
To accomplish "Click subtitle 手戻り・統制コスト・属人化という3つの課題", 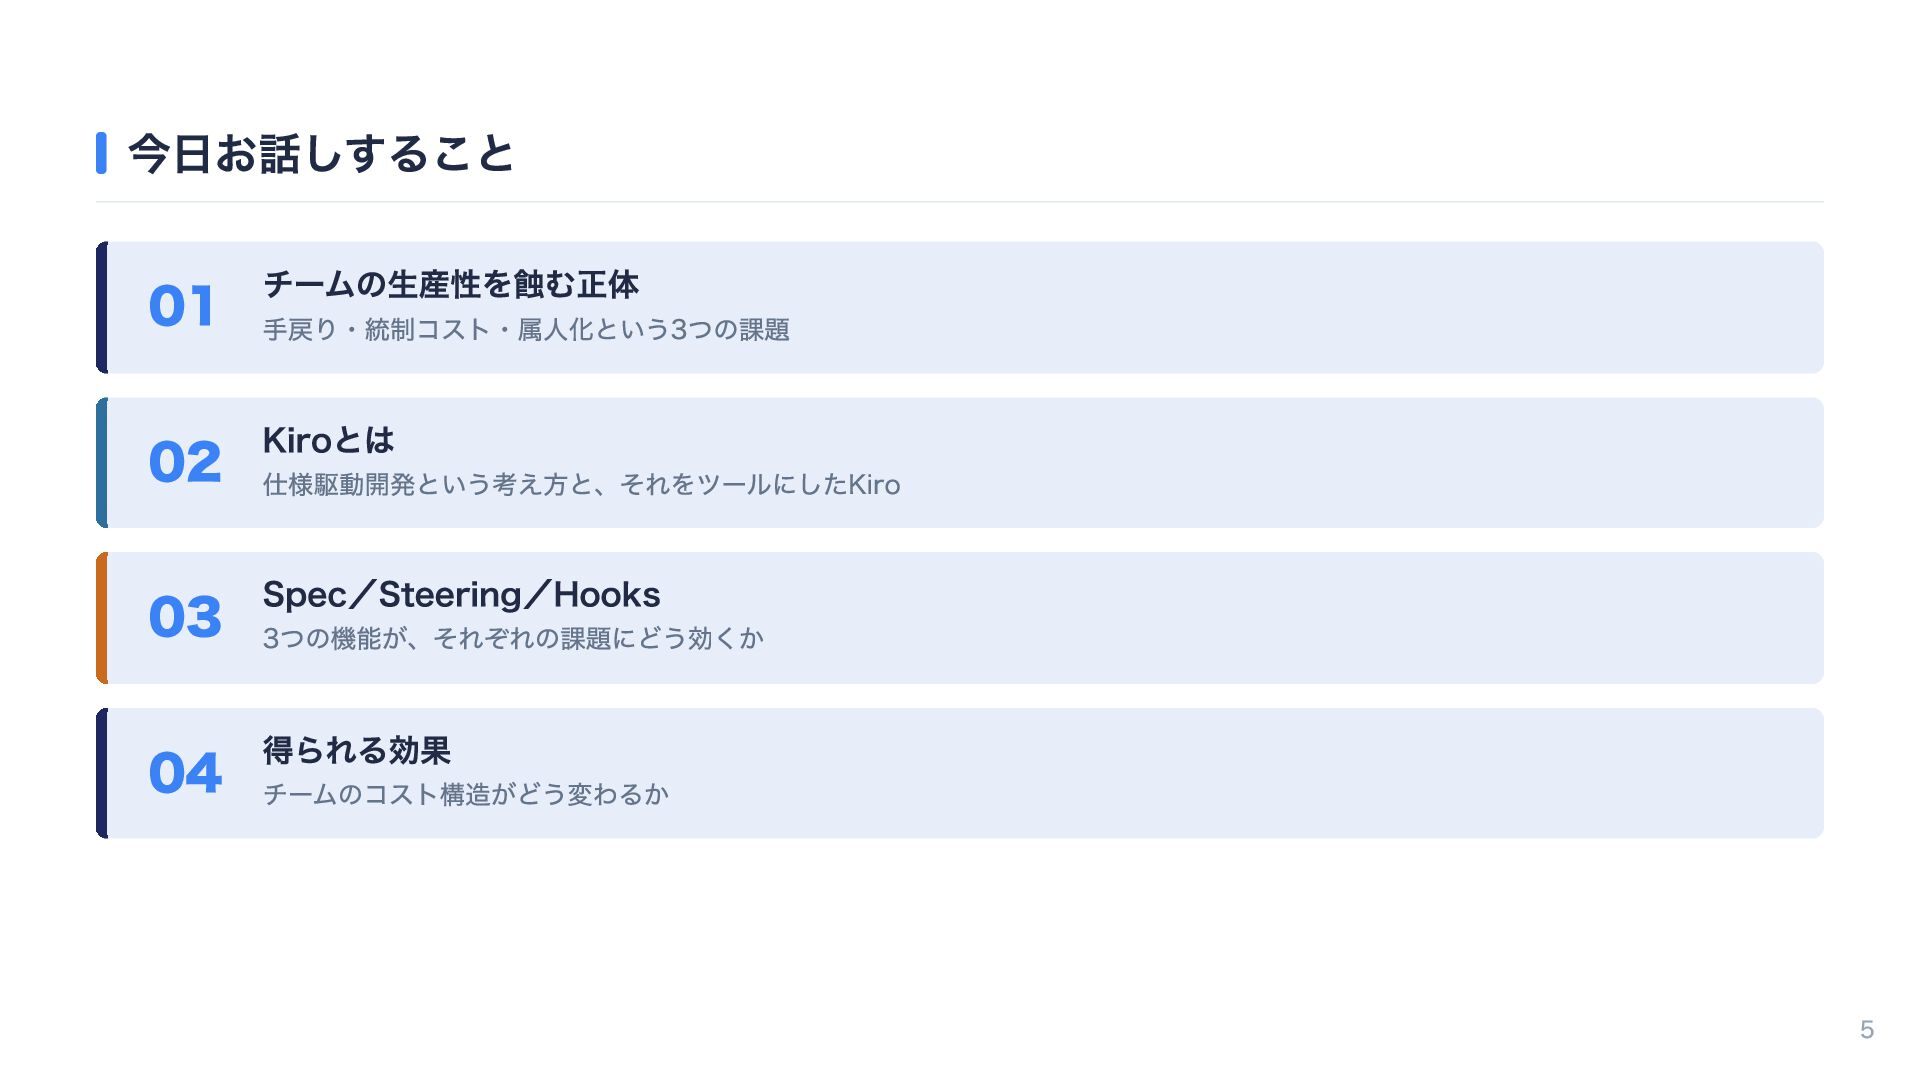I will [526, 330].
